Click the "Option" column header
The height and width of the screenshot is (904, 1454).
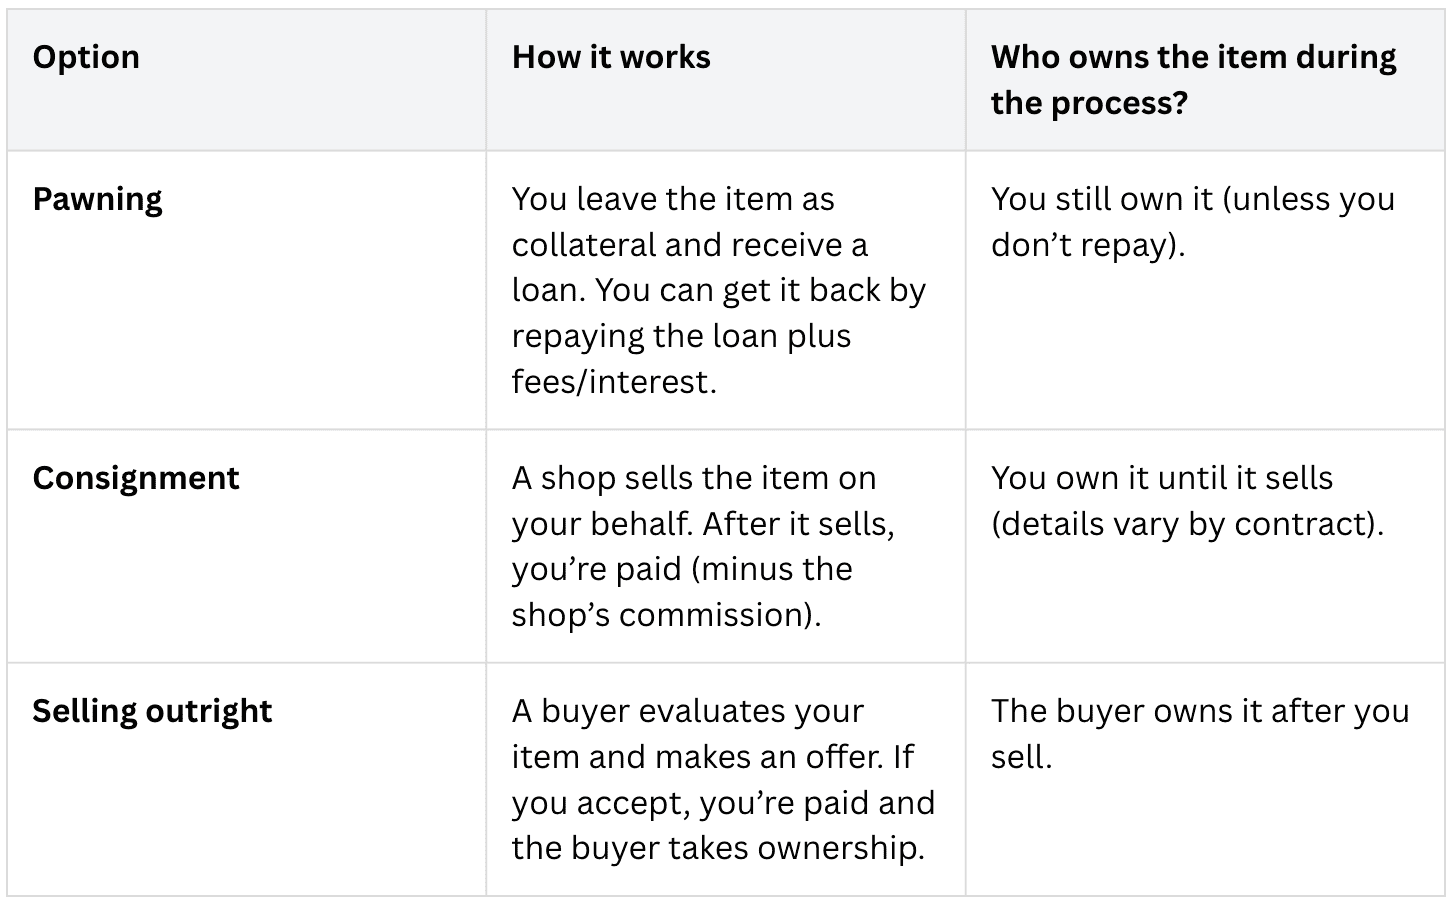coord(86,57)
